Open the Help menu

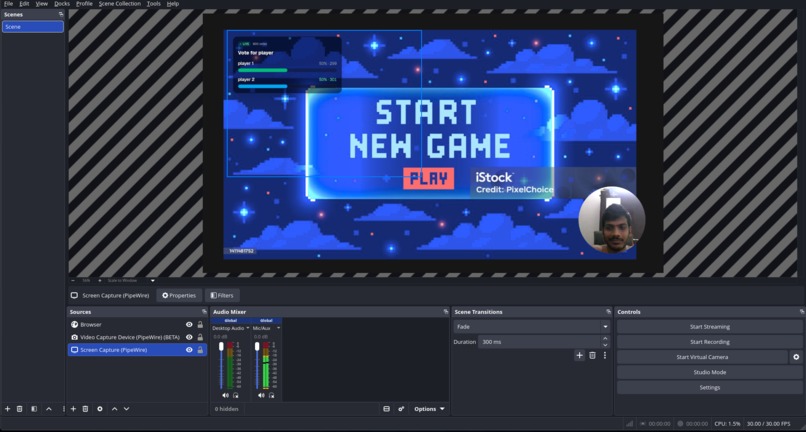tap(173, 4)
